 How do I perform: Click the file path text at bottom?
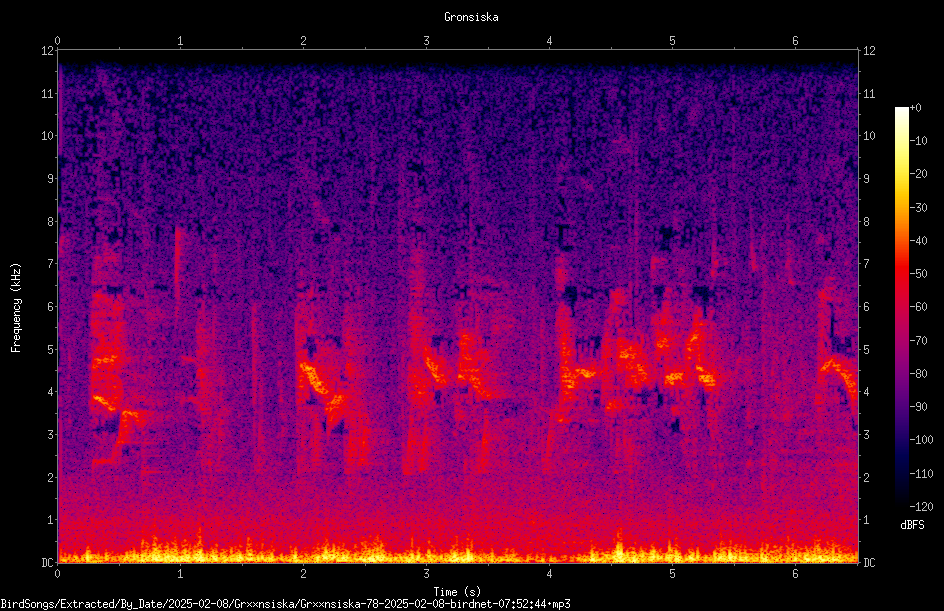[285, 604]
